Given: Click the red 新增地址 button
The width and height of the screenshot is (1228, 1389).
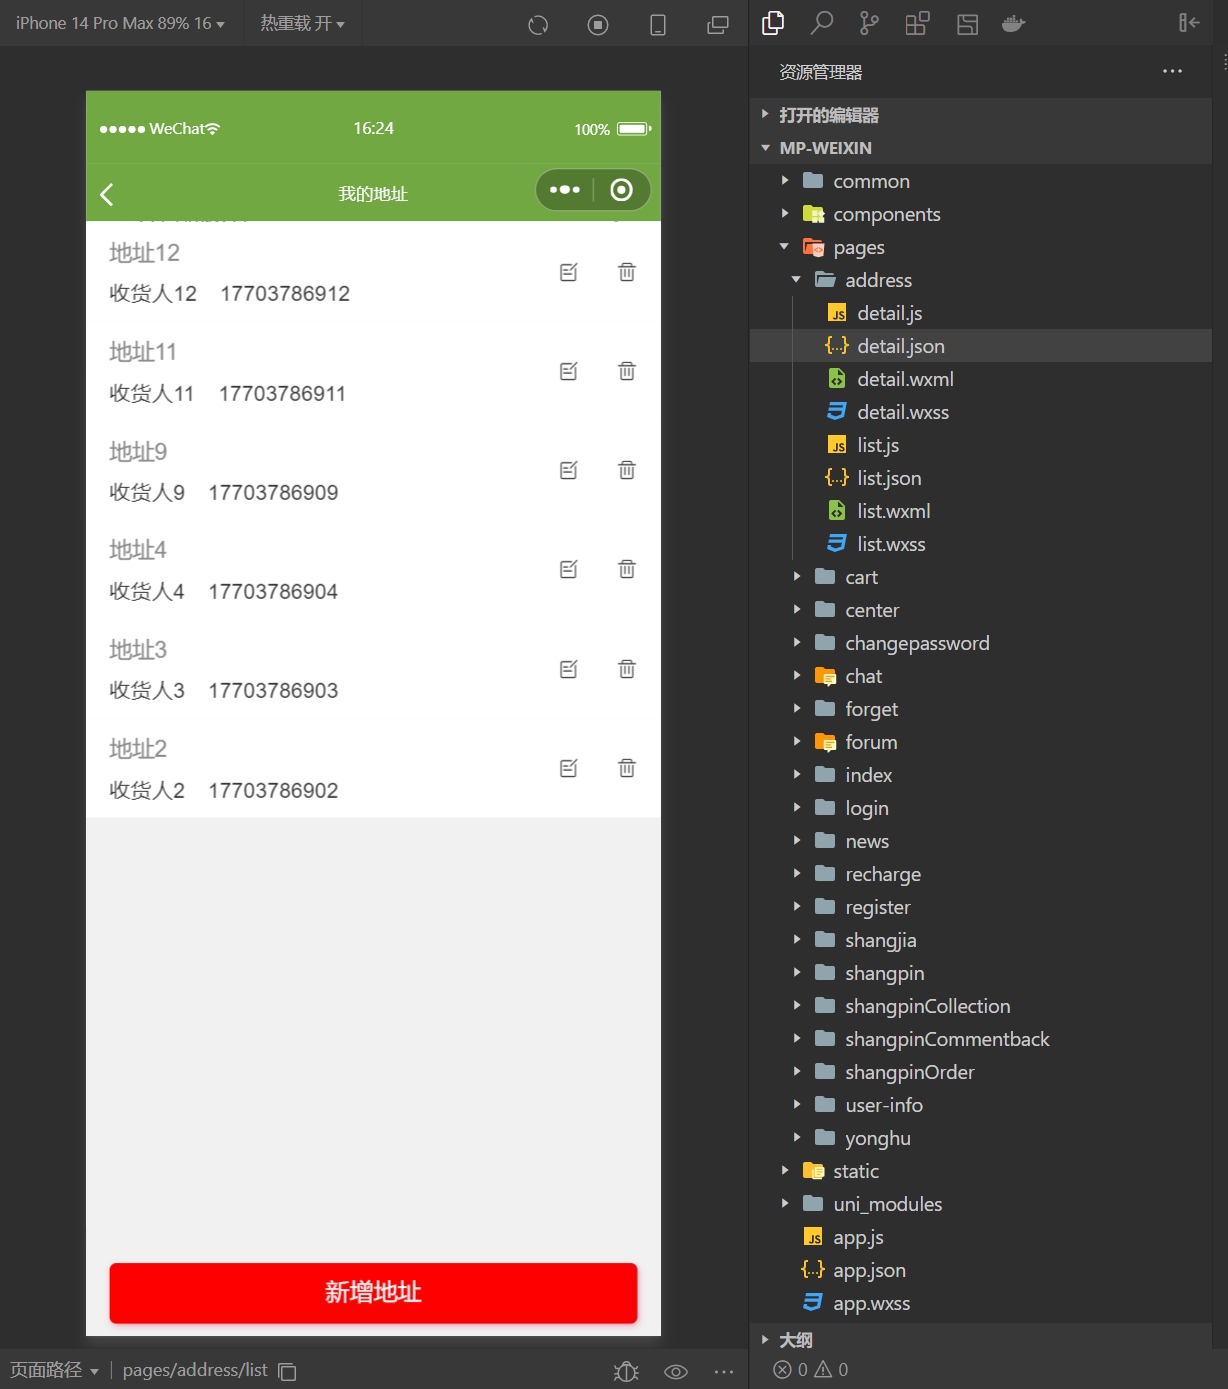Looking at the screenshot, I should point(373,1293).
